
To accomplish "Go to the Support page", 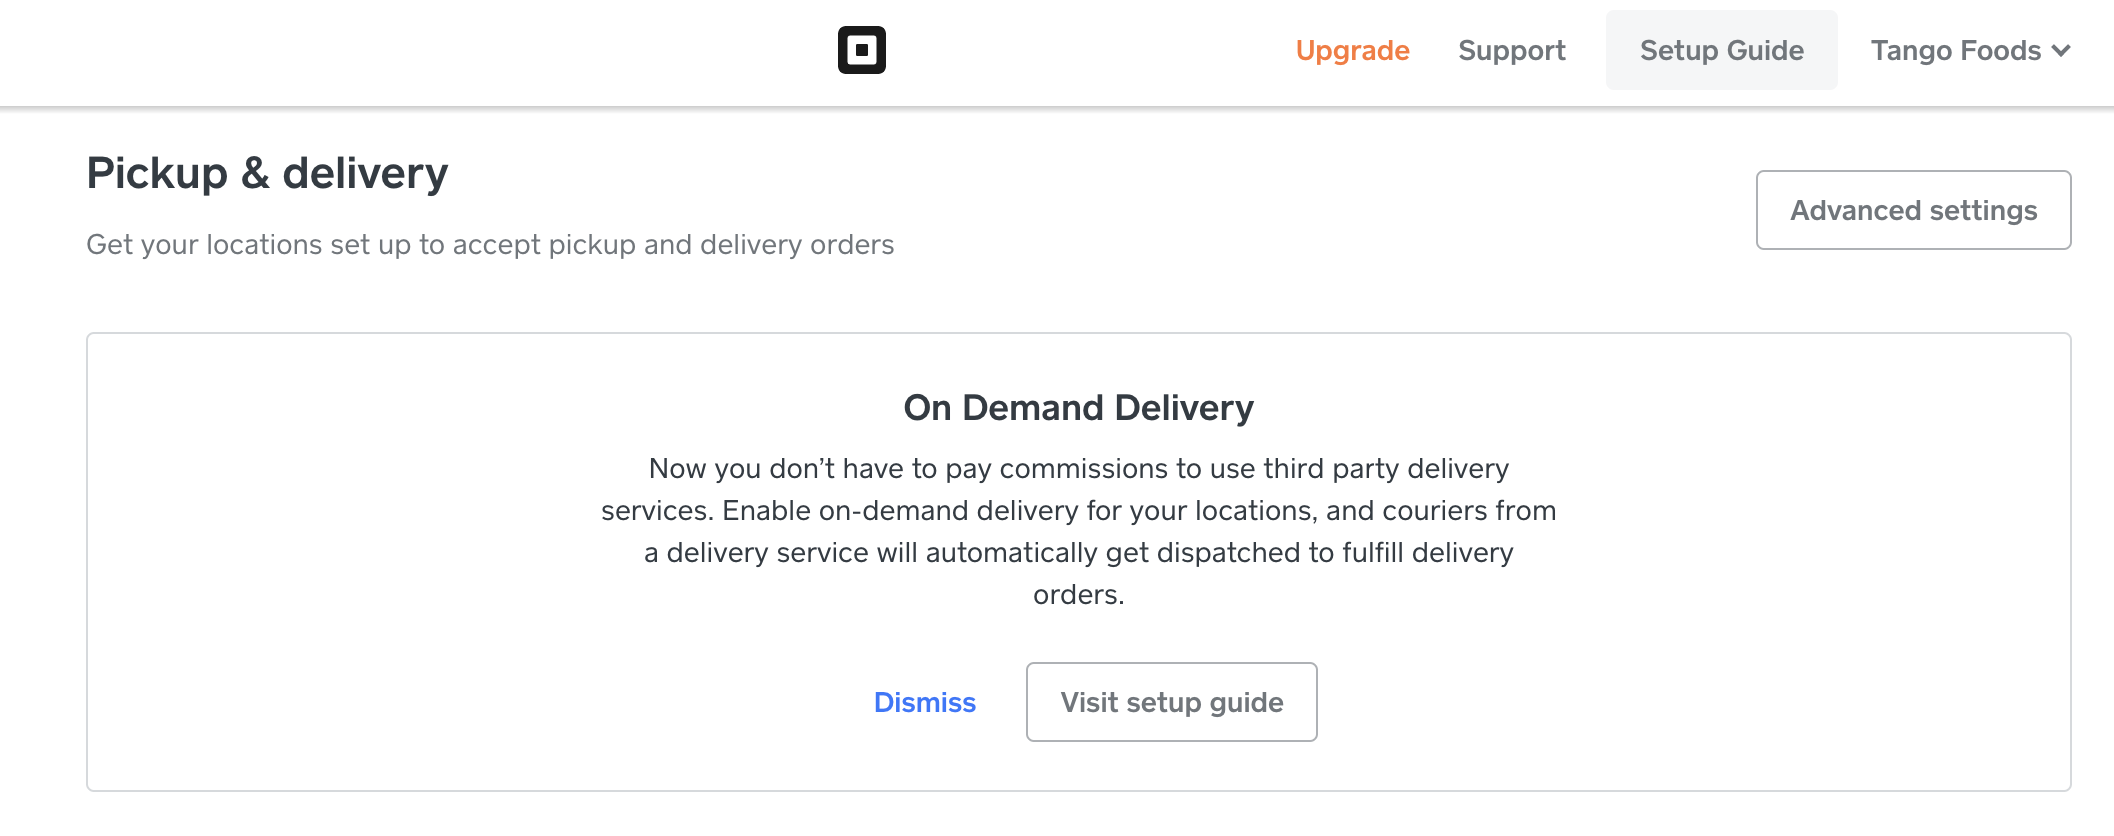I will (x=1511, y=51).
